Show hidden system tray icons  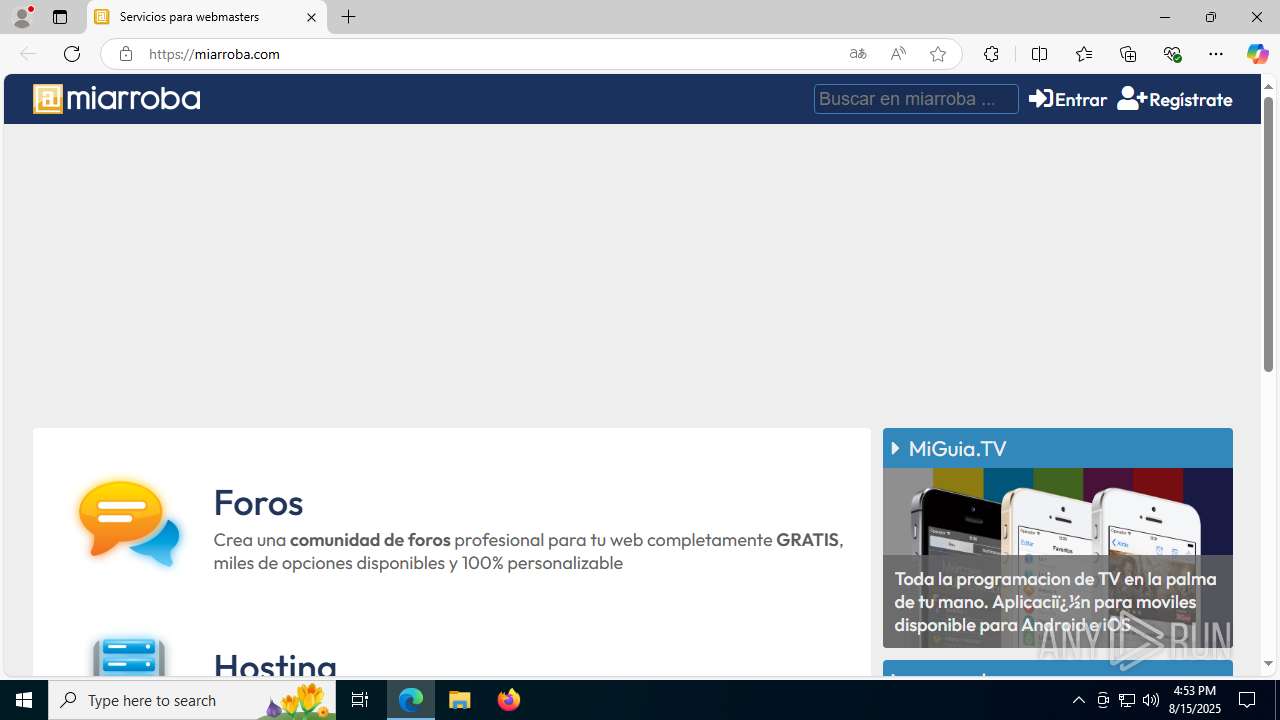[x=1078, y=700]
